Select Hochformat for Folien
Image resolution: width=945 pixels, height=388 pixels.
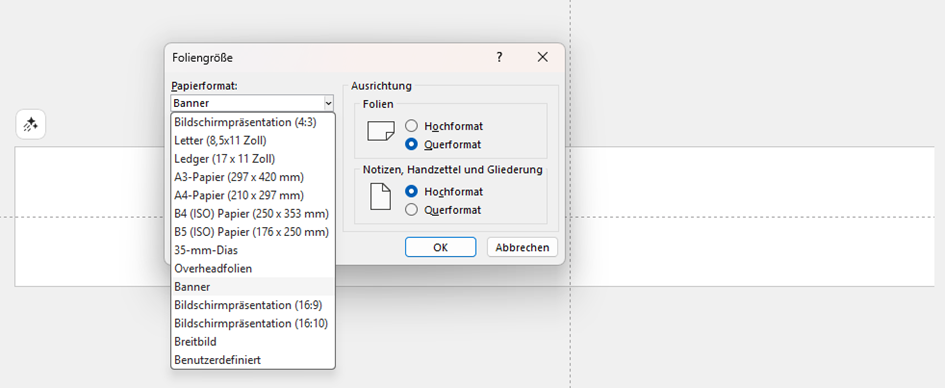[411, 126]
